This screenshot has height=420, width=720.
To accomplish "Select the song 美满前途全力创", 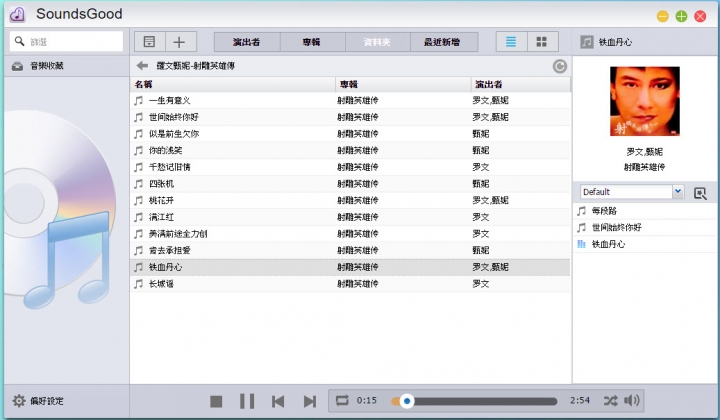I will pos(350,234).
